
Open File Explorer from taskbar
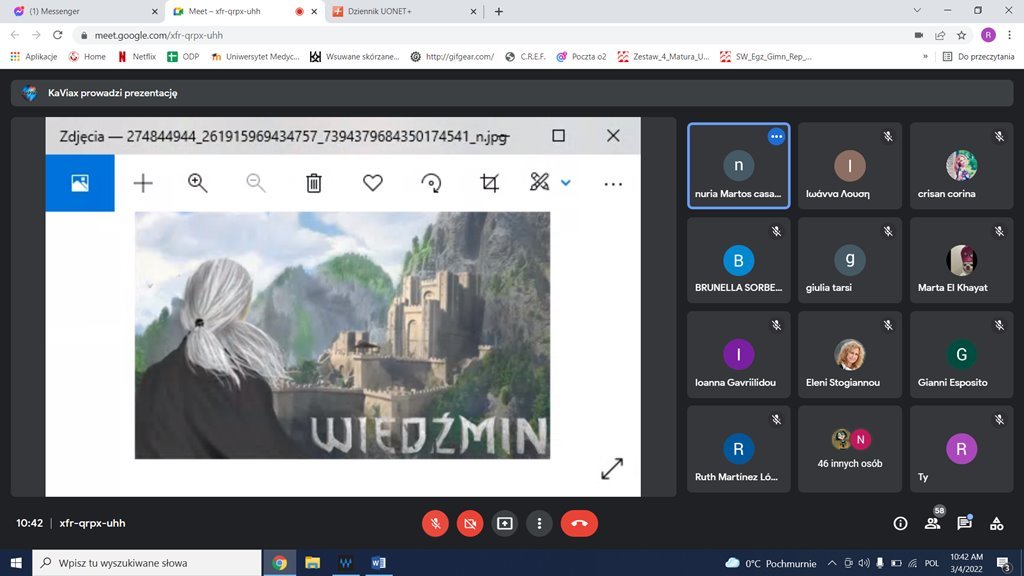(312, 562)
